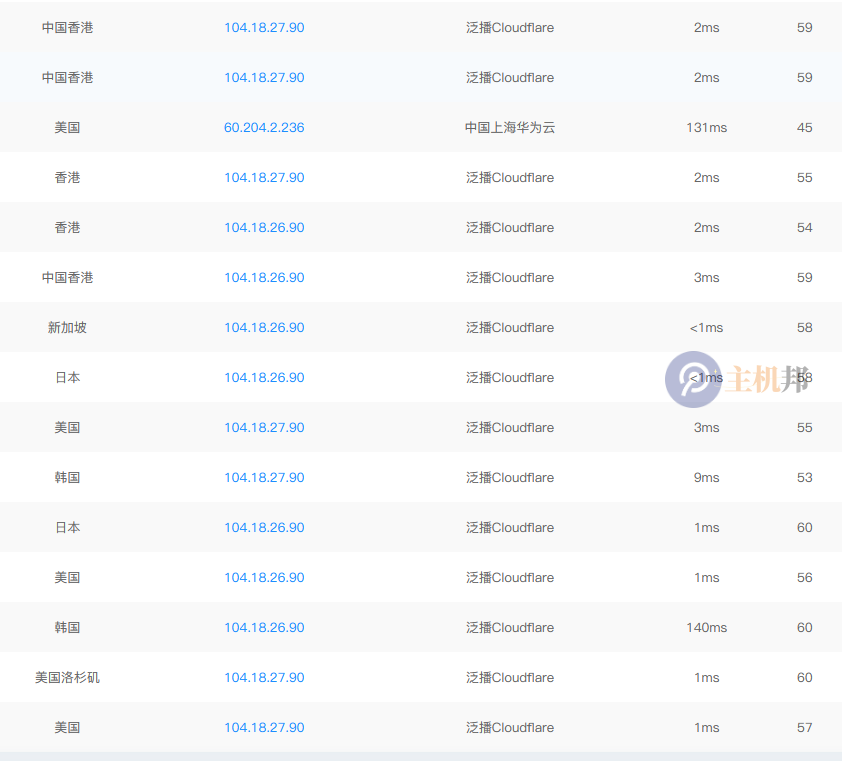This screenshot has width=842, height=761.
Task: Open the IP link in the 韩国 9ms row
Action: (x=264, y=477)
